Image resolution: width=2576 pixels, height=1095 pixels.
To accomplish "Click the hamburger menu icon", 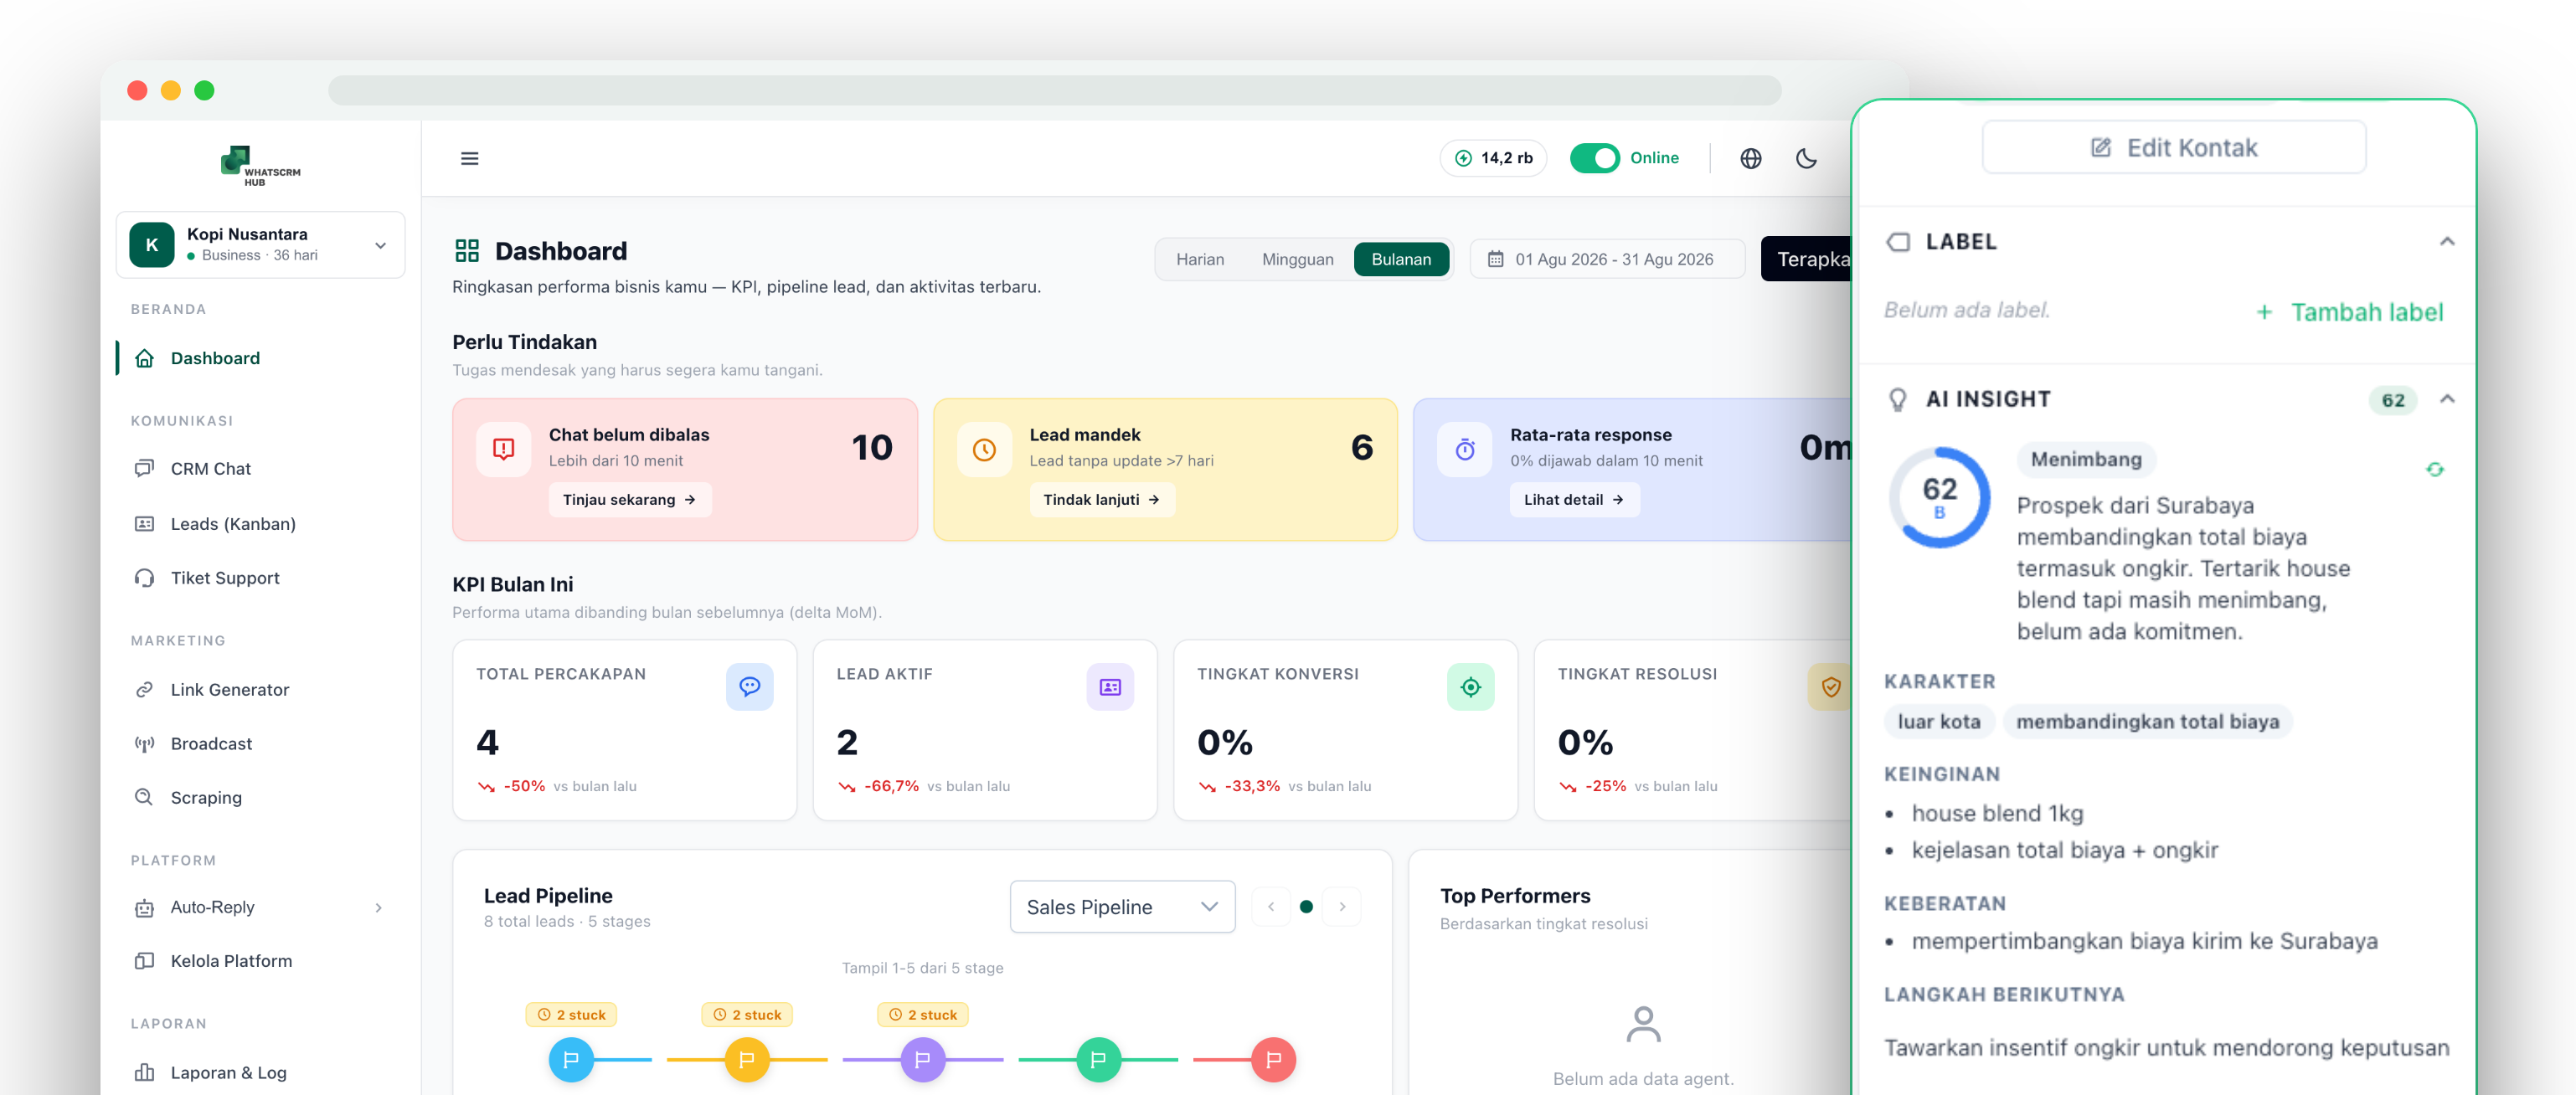I will point(469,158).
